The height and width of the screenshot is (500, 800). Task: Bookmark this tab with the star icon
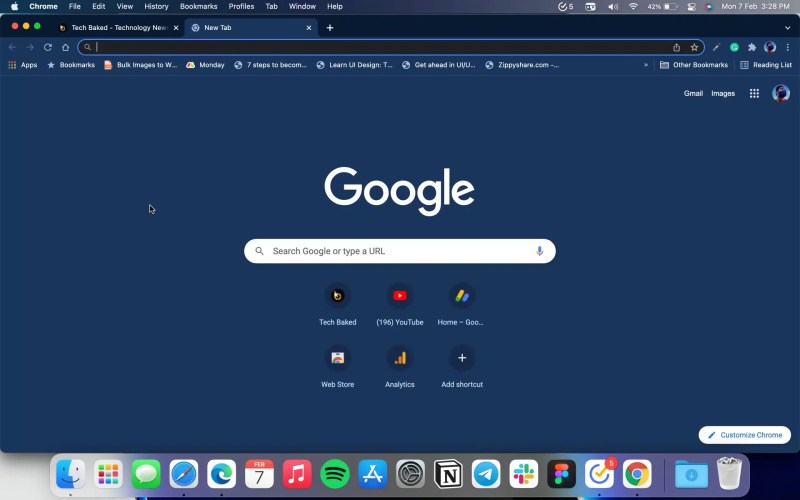click(694, 47)
